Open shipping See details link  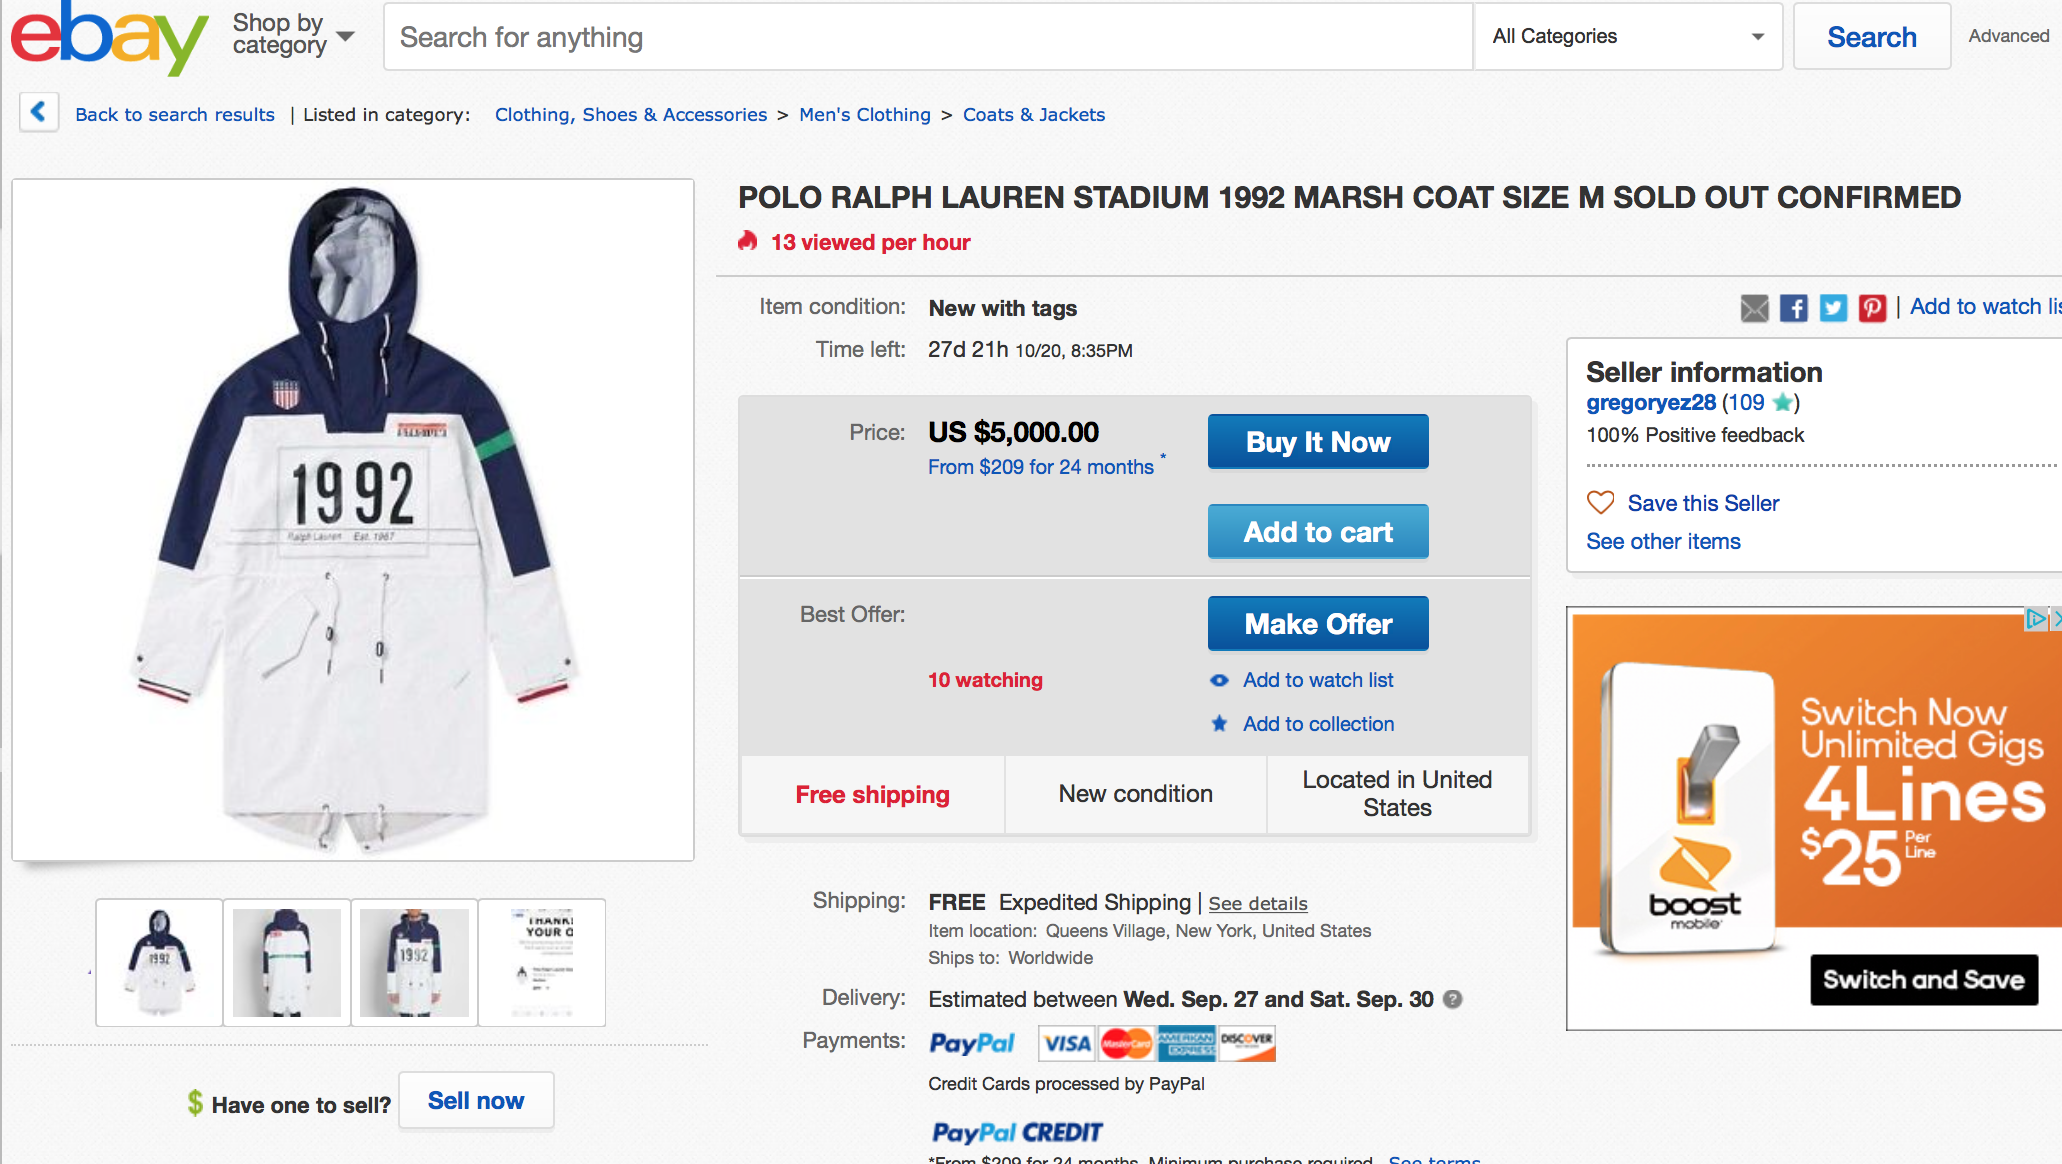coord(1257,903)
